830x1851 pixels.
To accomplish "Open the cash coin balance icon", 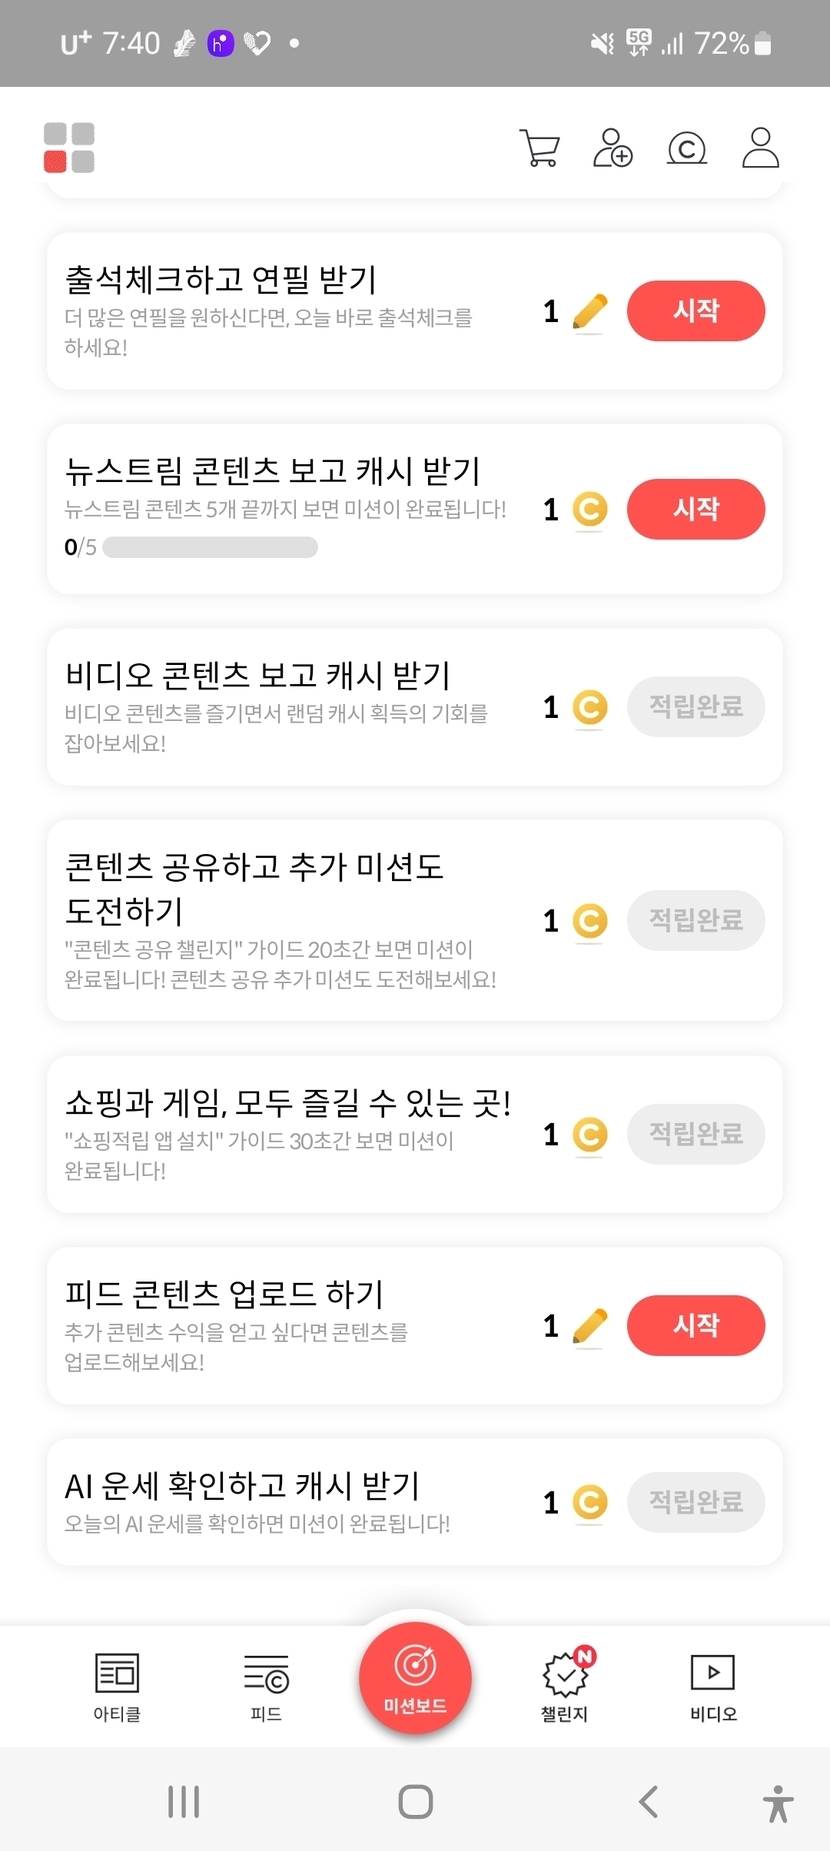I will [x=687, y=148].
